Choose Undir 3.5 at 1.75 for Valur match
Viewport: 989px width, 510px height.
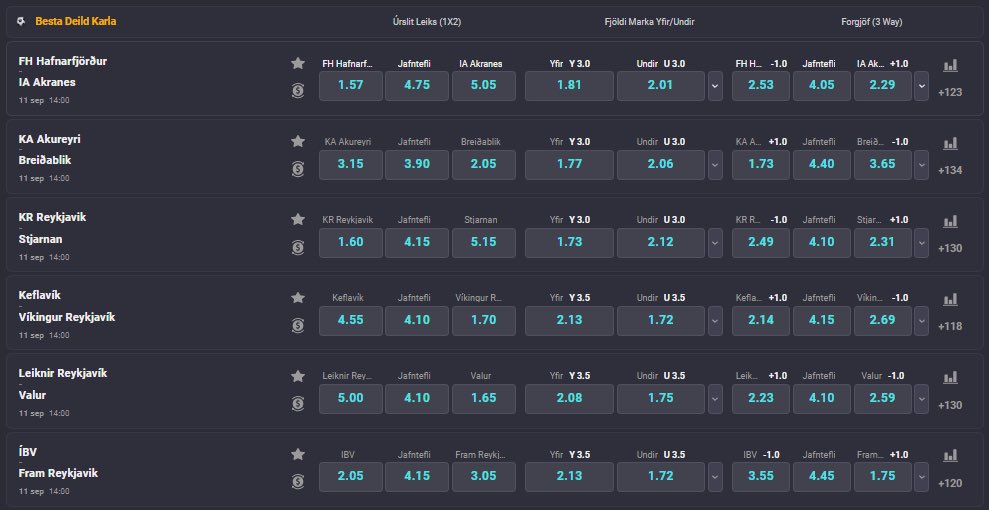[660, 399]
